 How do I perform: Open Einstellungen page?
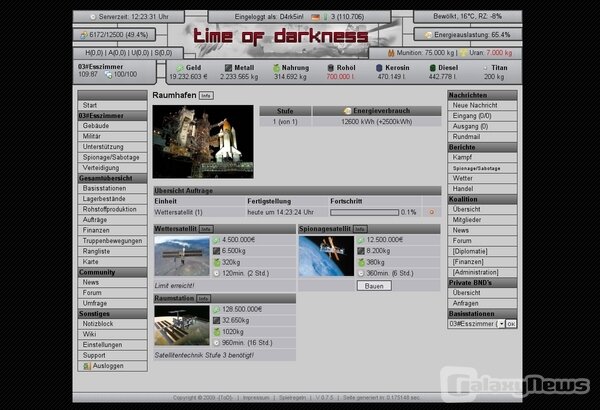[112, 345]
